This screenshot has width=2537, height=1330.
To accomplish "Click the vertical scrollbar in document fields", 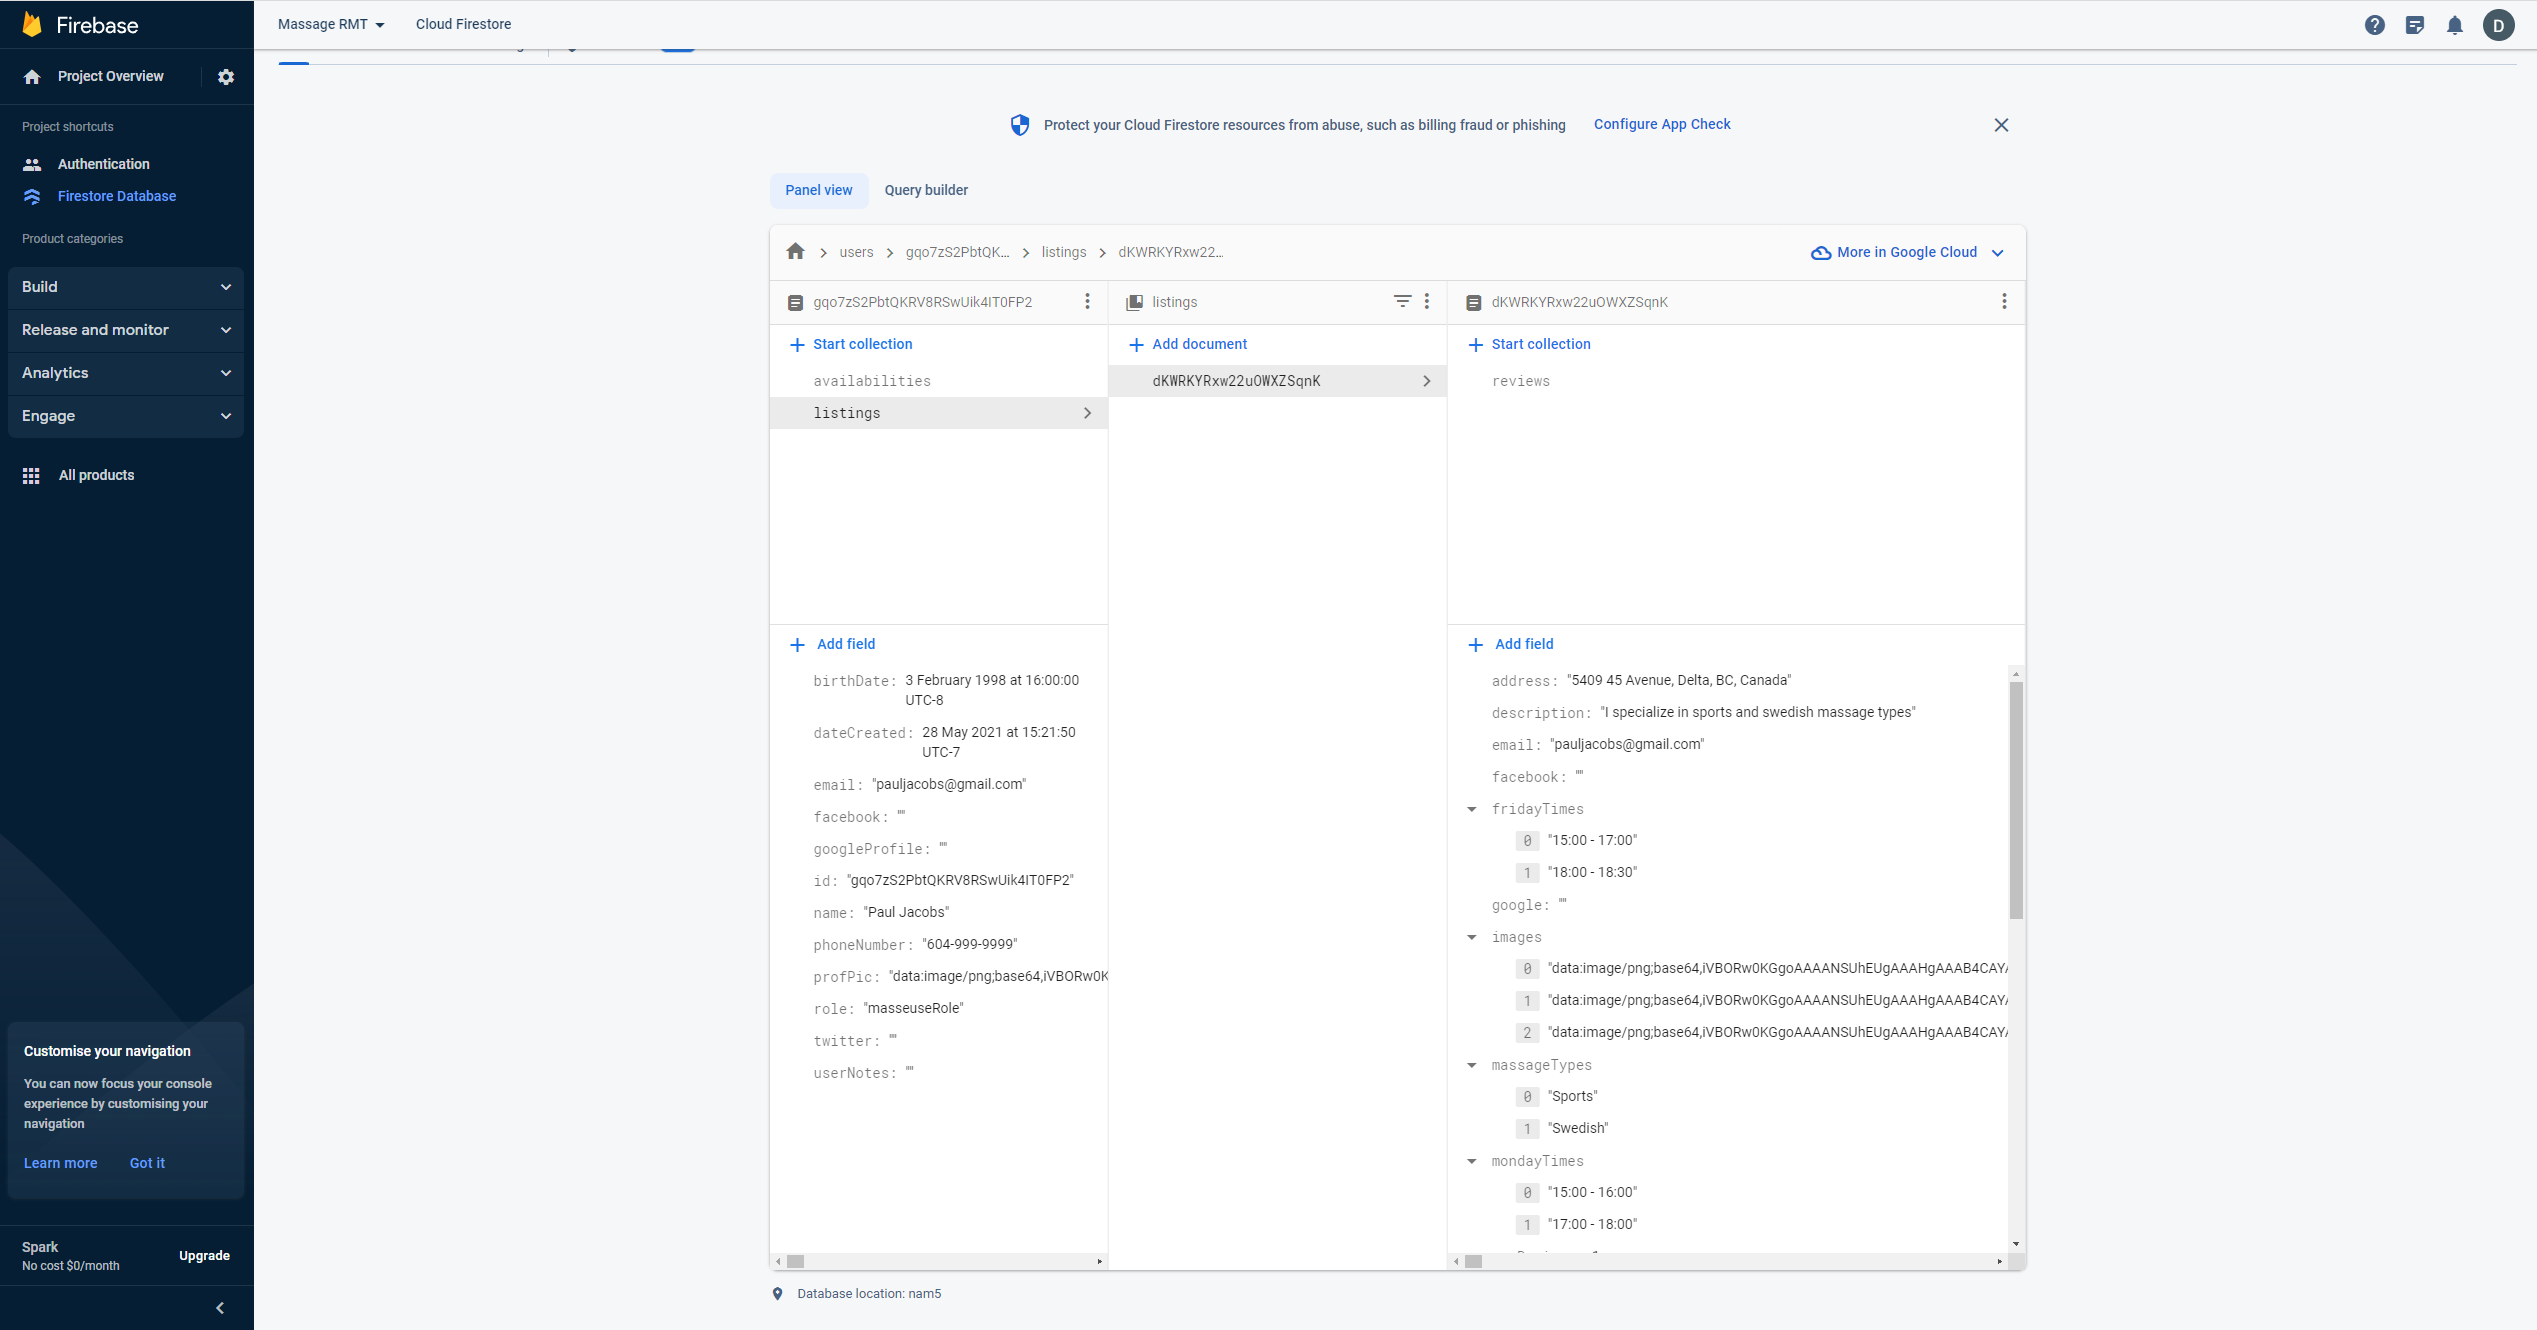I will [x=2015, y=800].
